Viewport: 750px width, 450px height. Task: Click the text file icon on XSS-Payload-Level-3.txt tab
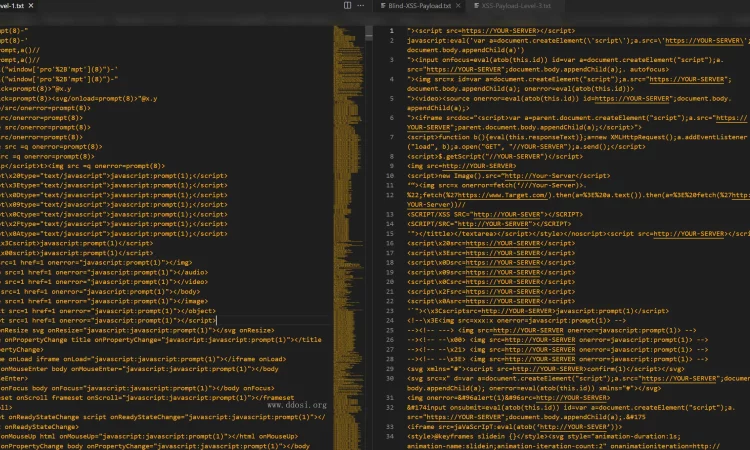point(476,6)
